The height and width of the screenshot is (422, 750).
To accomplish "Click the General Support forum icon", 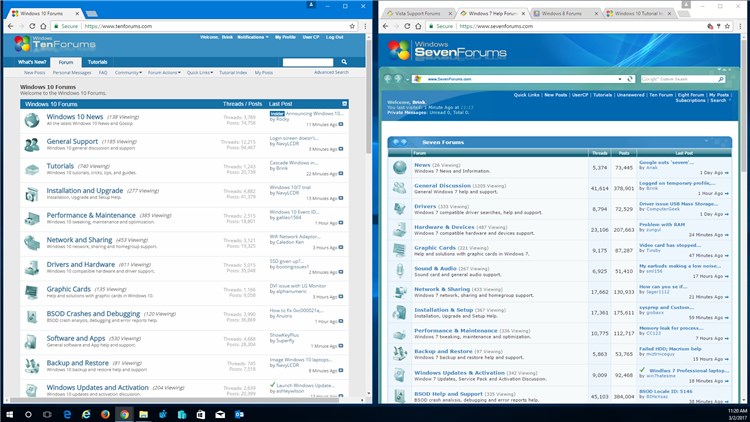I will pos(32,144).
